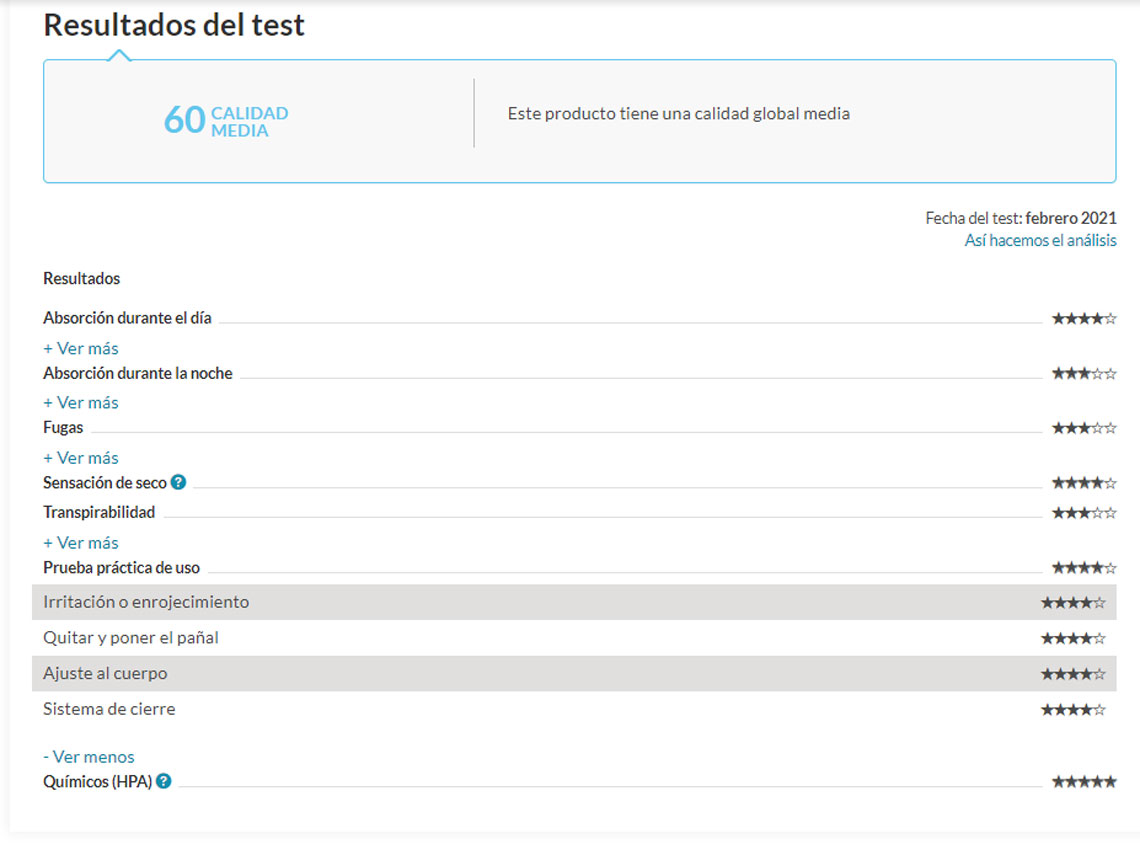Click star rating for Absorción durante el día
Screen dimensions: 1140x855
[1083, 319]
